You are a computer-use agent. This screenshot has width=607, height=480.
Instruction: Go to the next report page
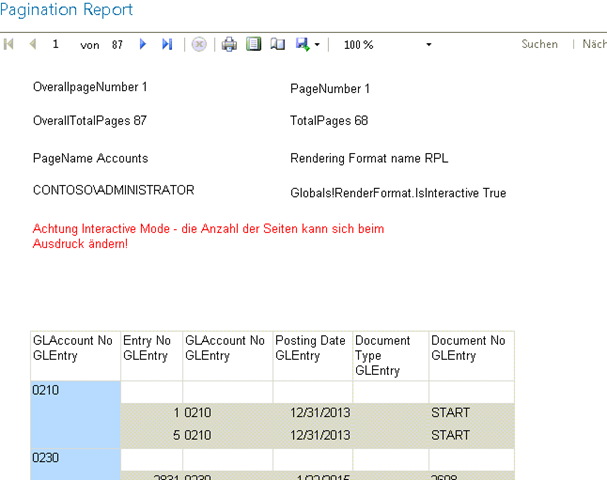point(143,45)
